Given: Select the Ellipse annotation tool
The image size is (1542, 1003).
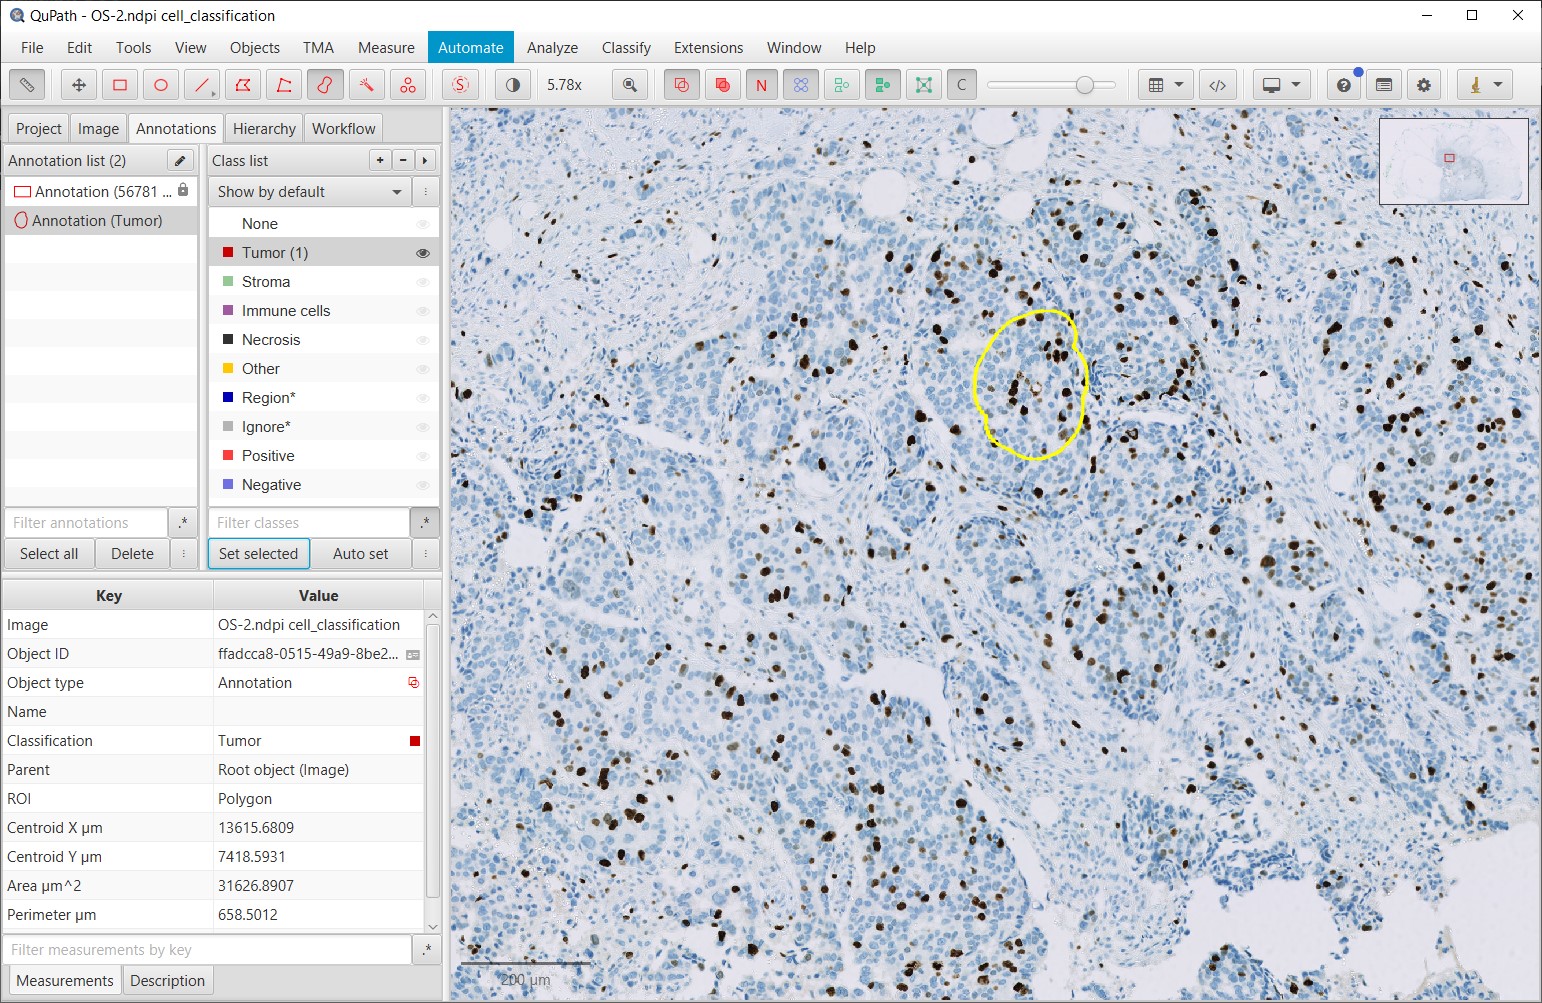Looking at the screenshot, I should pos(161,85).
